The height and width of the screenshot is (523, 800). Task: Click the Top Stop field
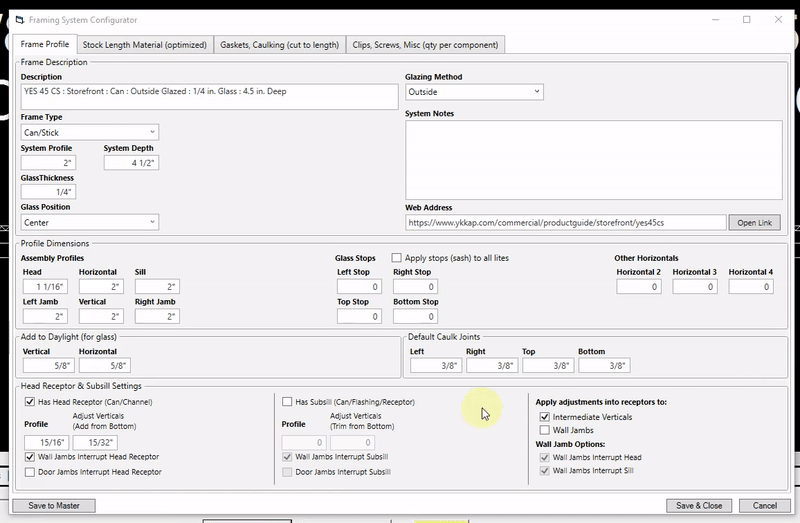point(359,316)
